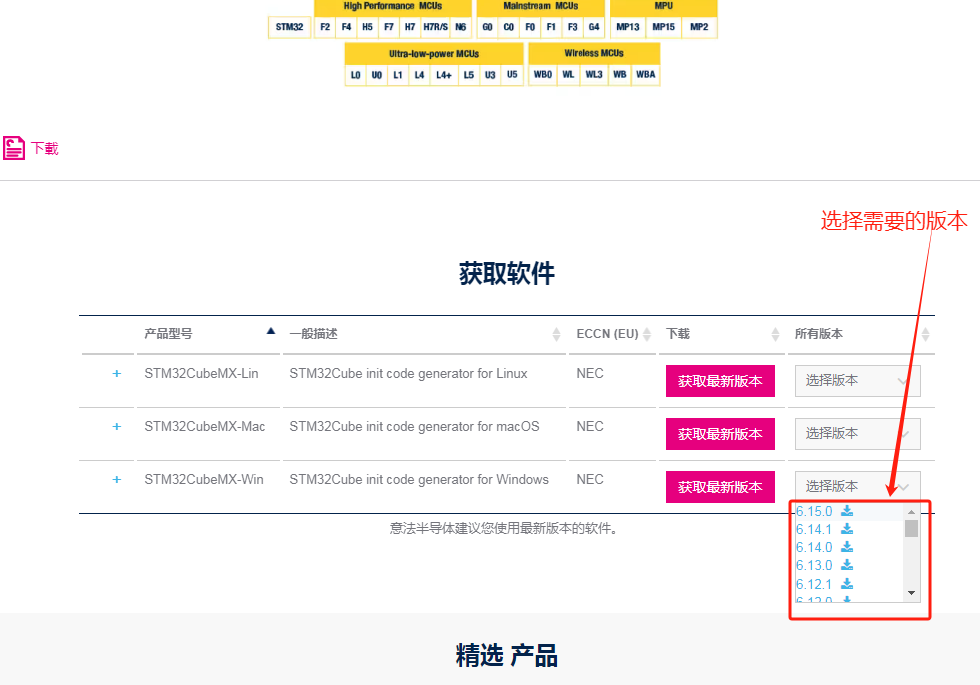Click the MP13 box in the chart

click(628, 27)
